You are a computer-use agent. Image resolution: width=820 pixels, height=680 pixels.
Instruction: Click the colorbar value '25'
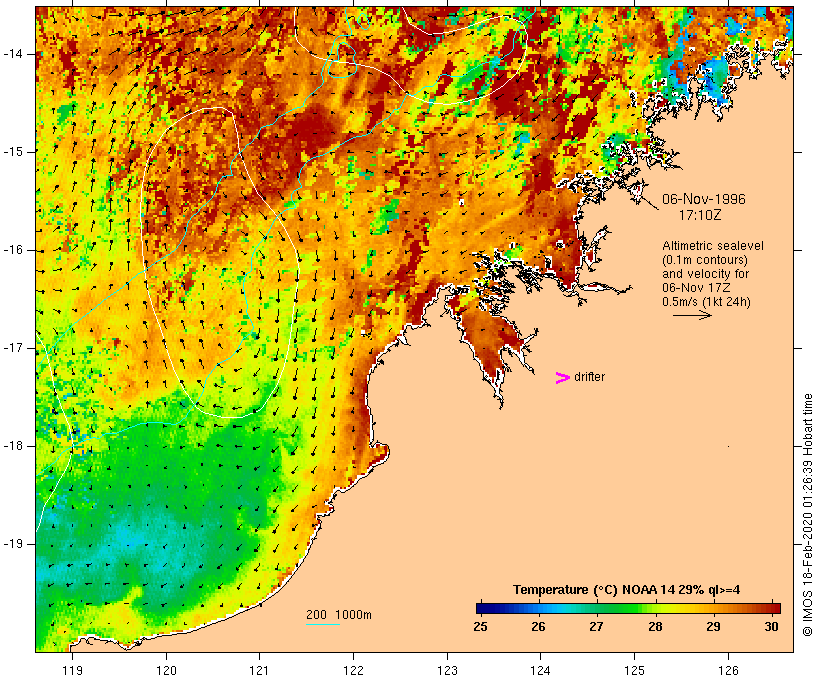pos(481,626)
